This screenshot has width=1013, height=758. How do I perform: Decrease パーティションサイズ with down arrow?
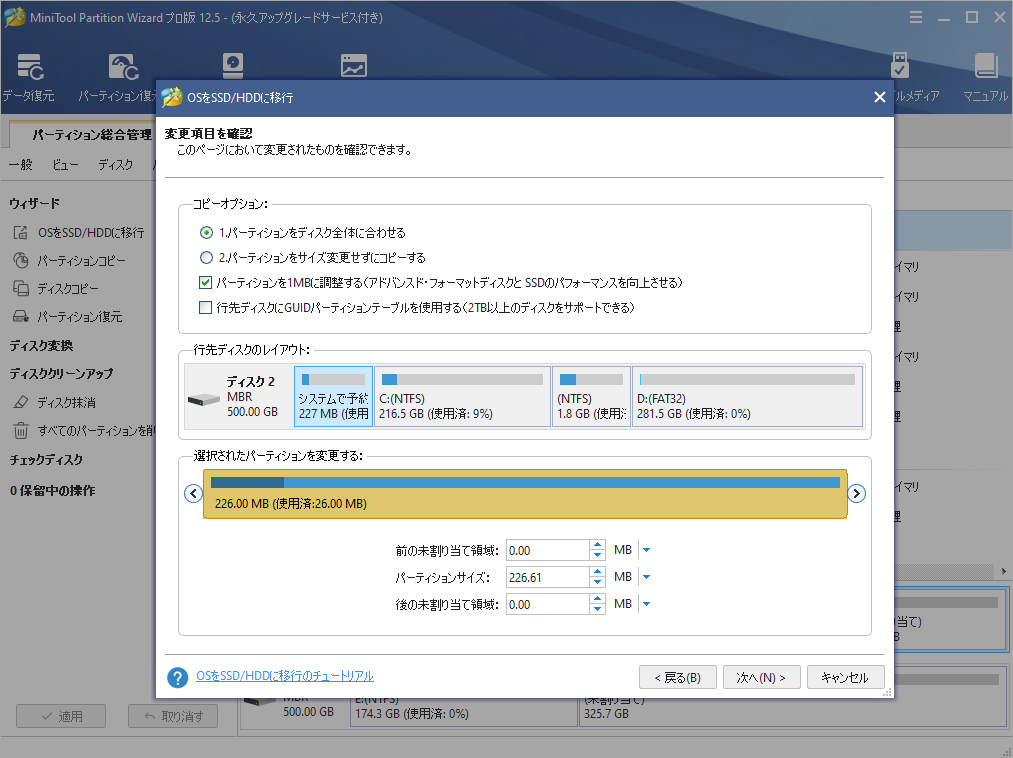598,582
